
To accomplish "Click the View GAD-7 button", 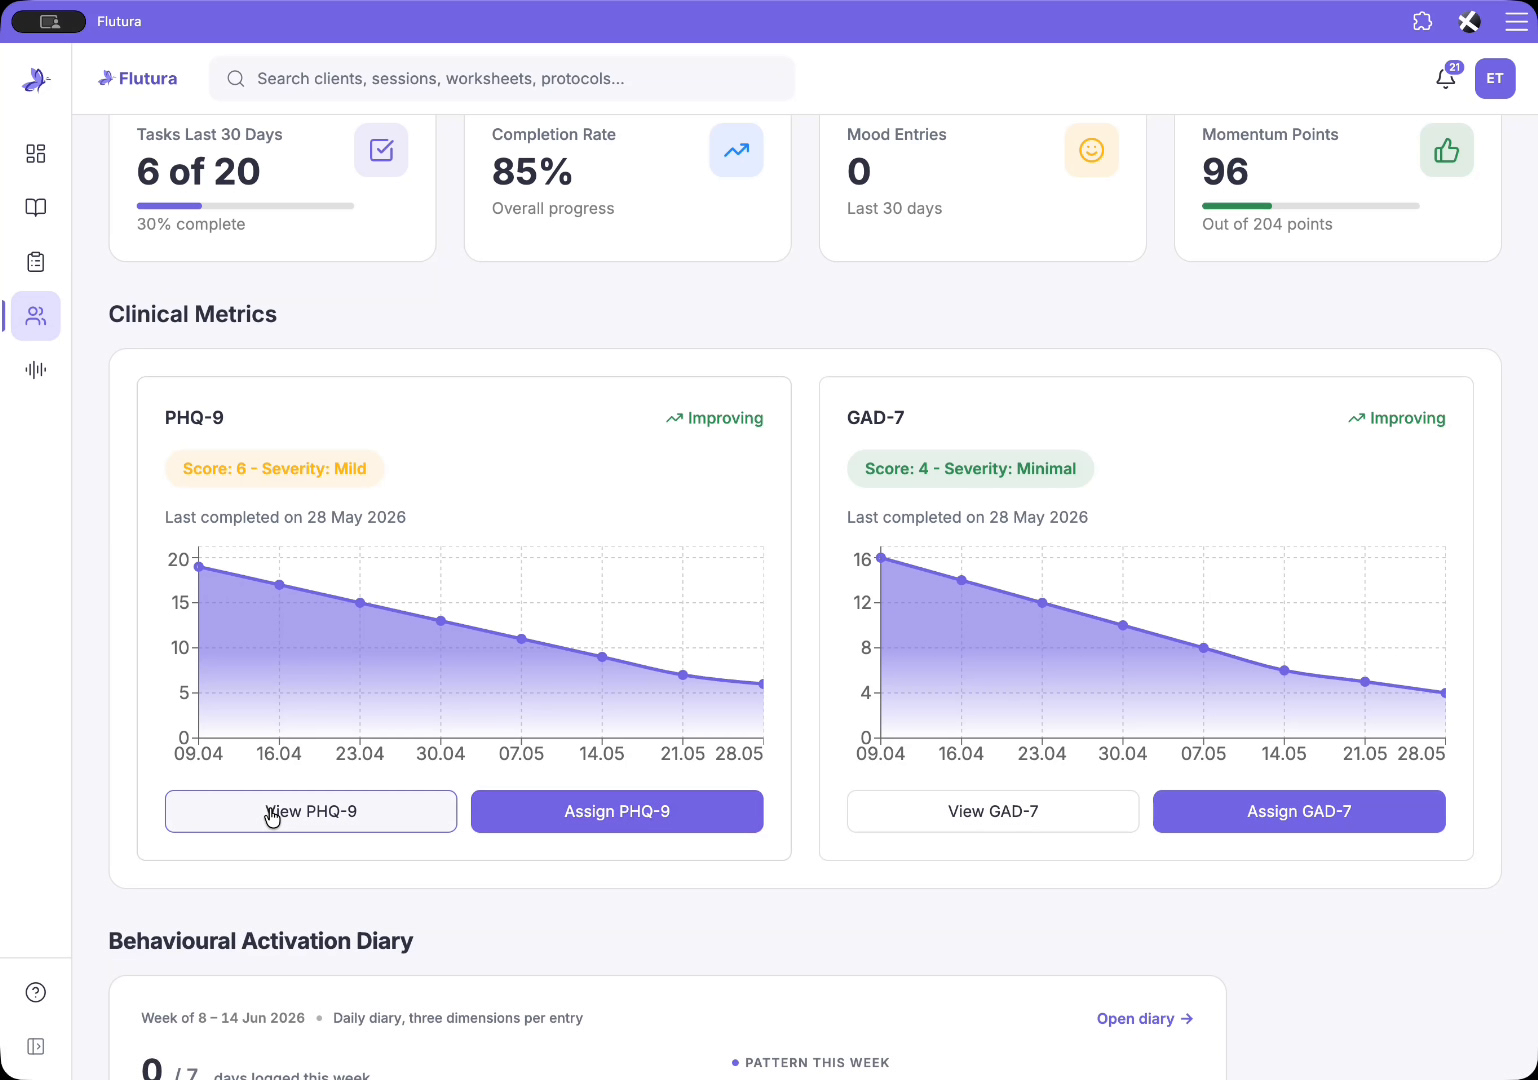I will [993, 811].
